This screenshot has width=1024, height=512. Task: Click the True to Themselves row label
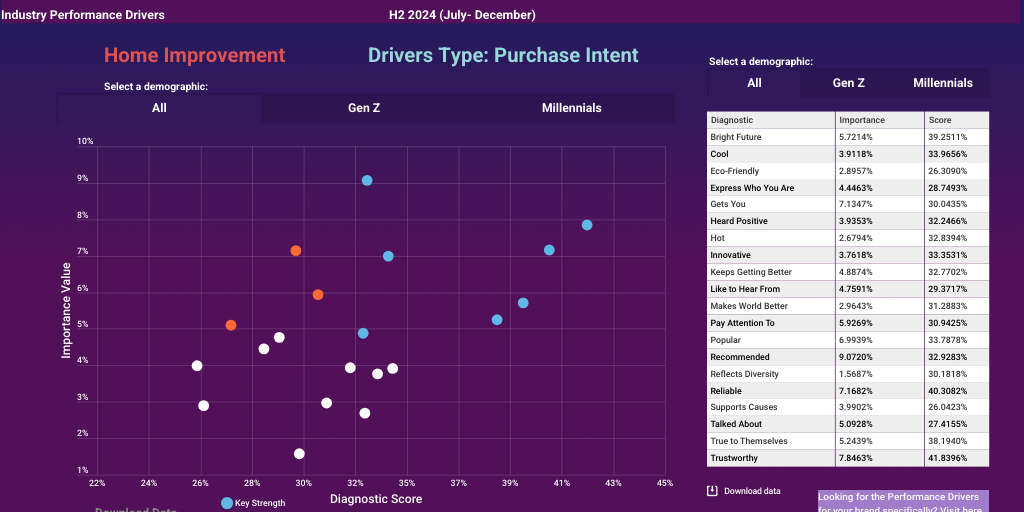tap(749, 441)
